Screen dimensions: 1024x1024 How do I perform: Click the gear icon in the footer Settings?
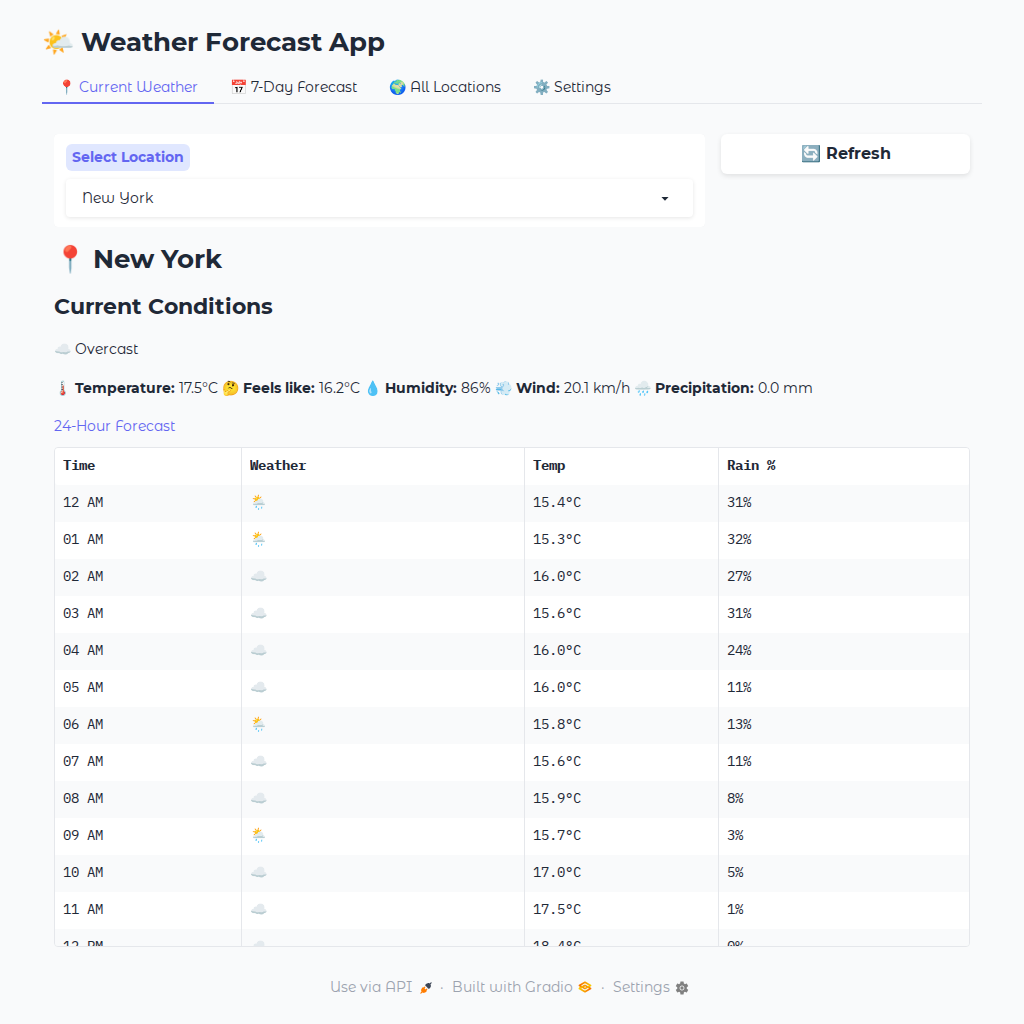[682, 988]
